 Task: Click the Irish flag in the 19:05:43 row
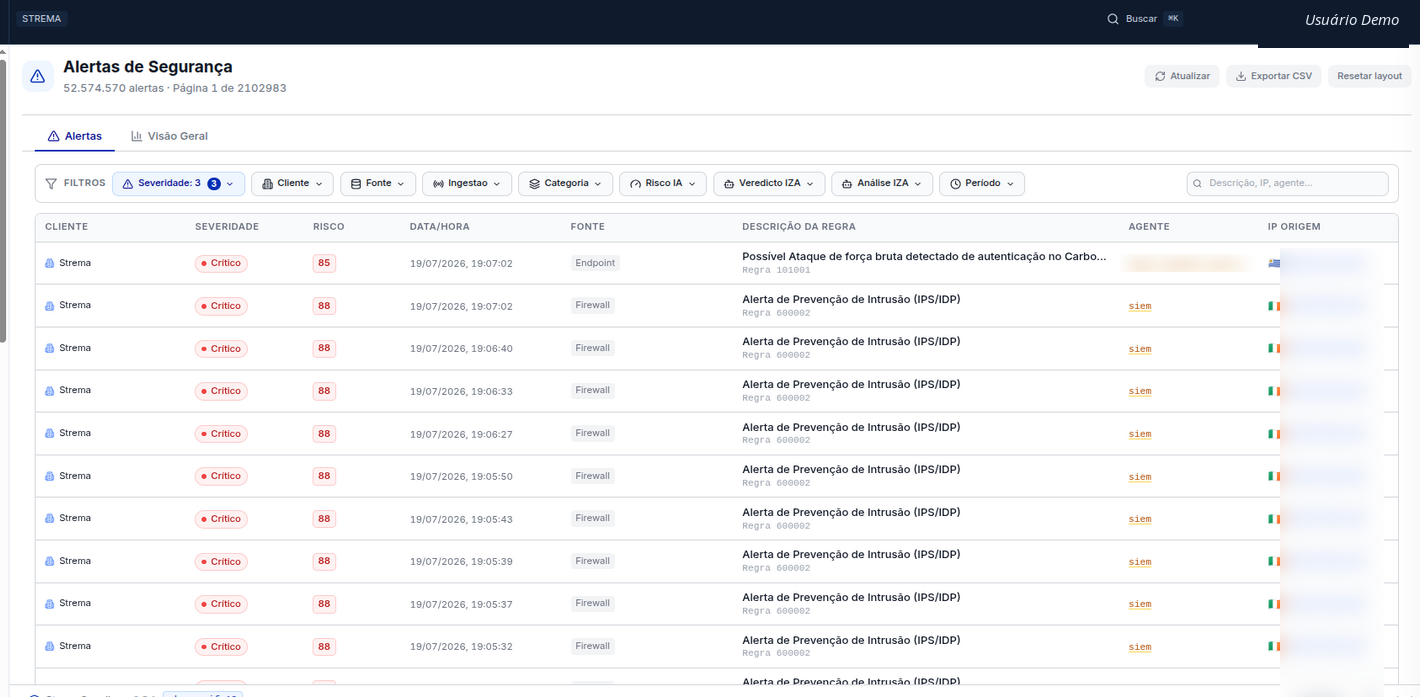pos(1274,519)
